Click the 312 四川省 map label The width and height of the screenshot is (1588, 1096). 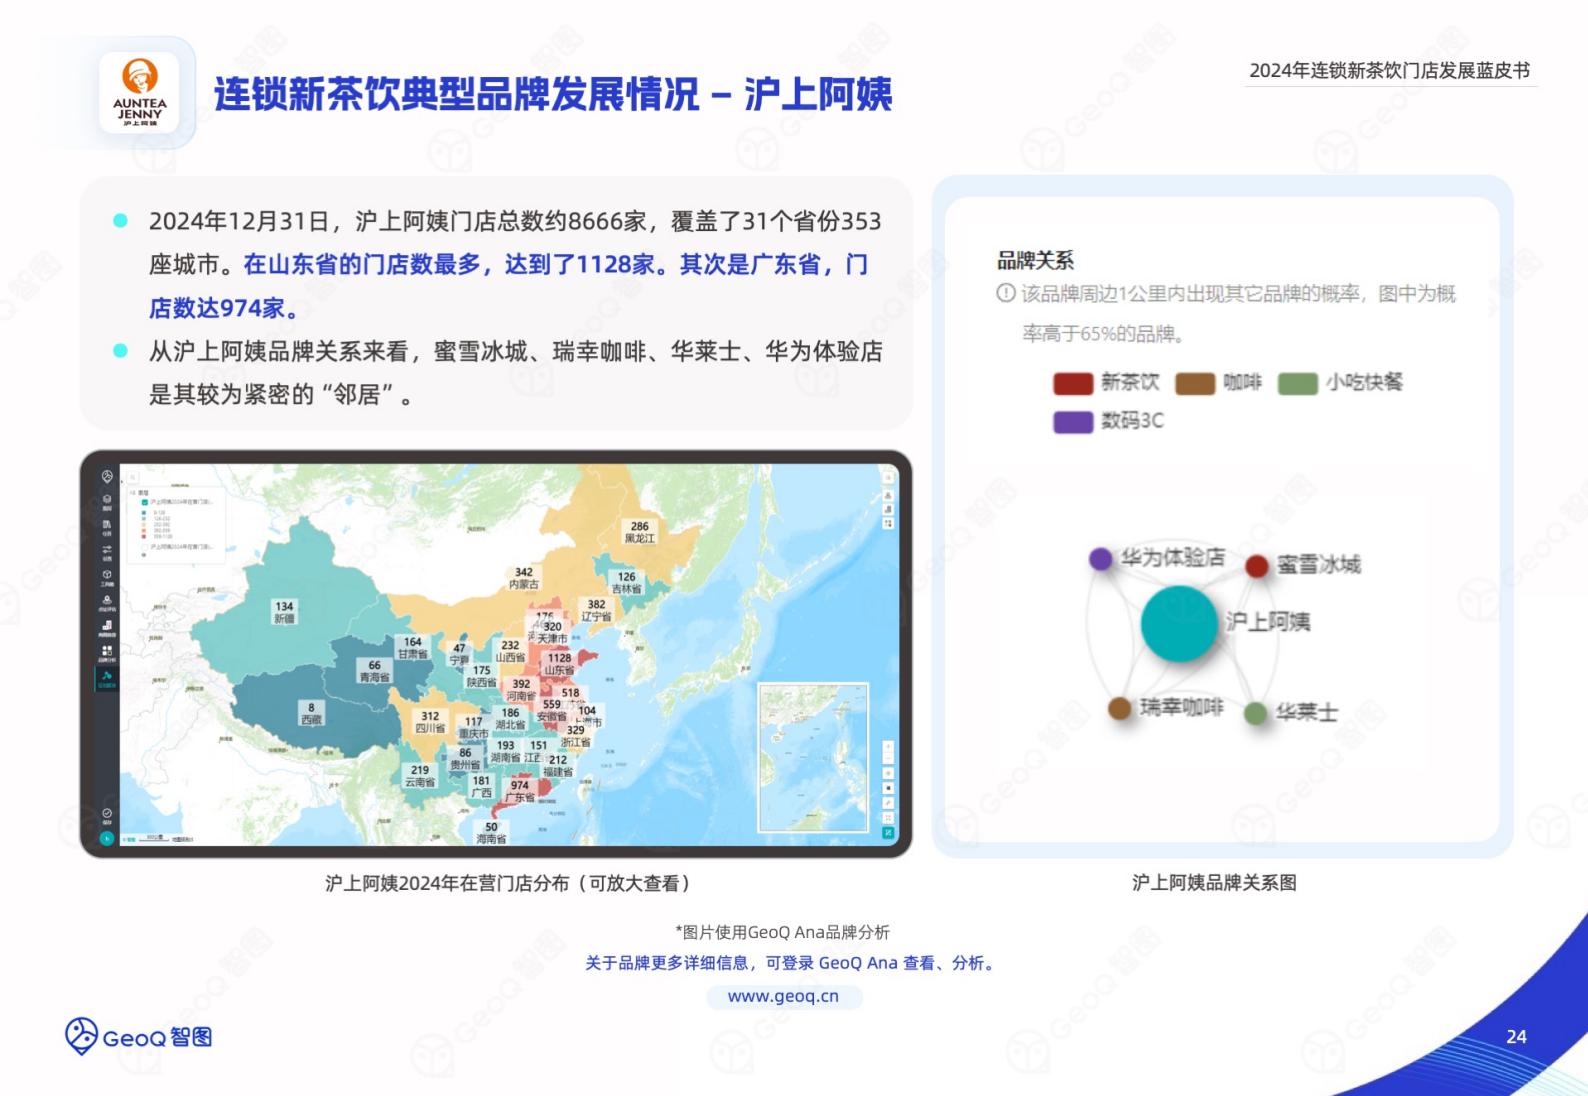[430, 722]
